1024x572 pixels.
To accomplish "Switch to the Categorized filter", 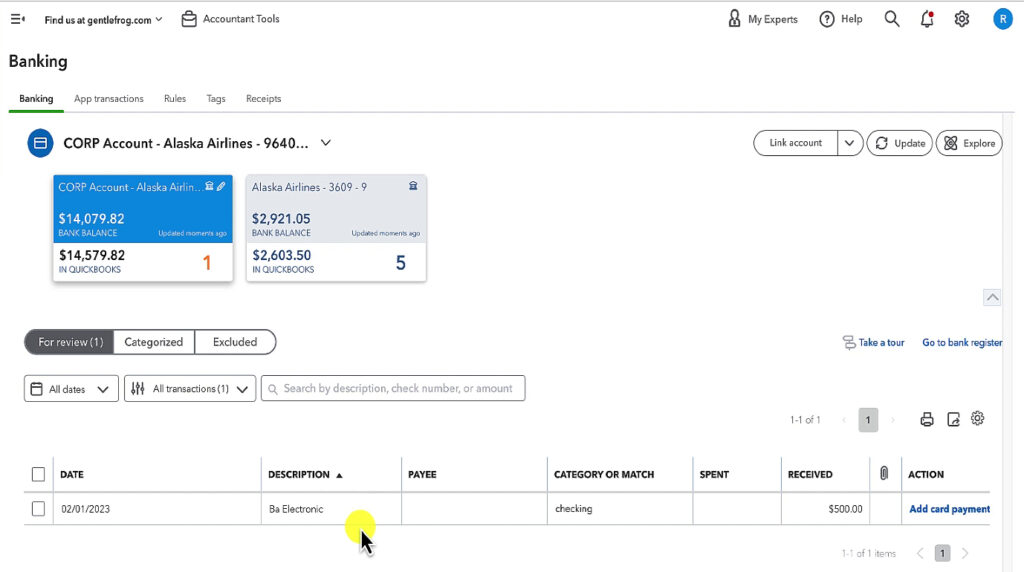I will click(153, 342).
